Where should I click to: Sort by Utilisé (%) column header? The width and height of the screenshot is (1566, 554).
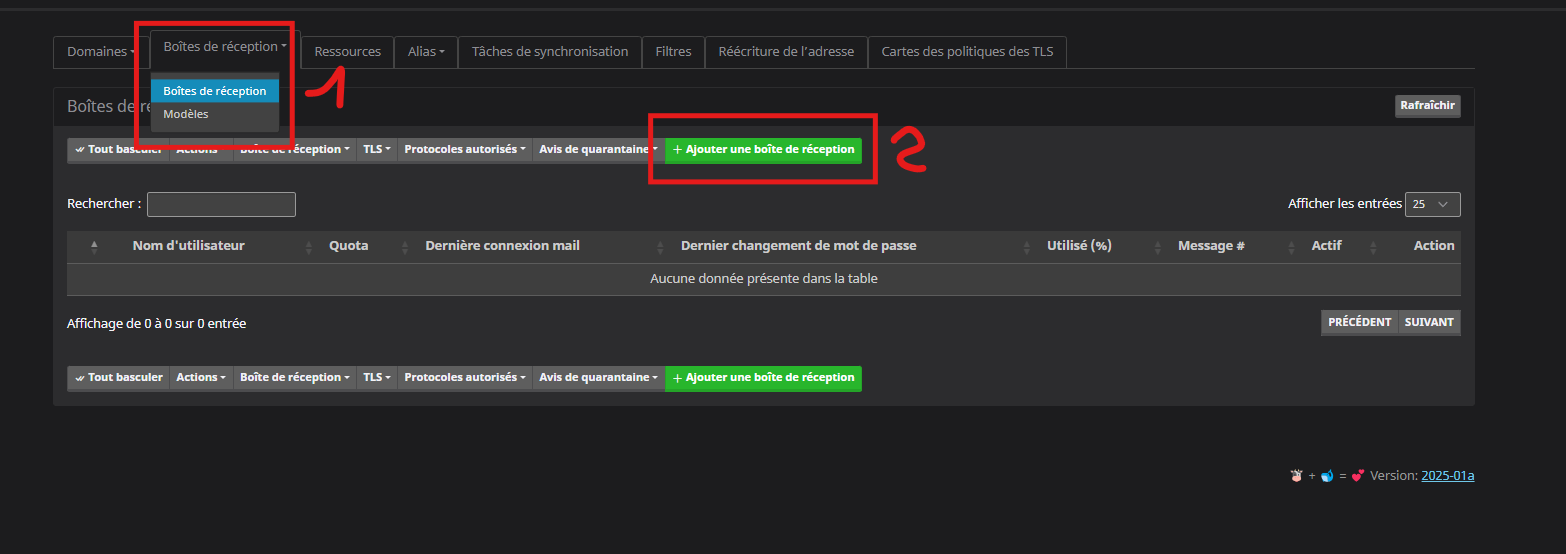[1079, 246]
